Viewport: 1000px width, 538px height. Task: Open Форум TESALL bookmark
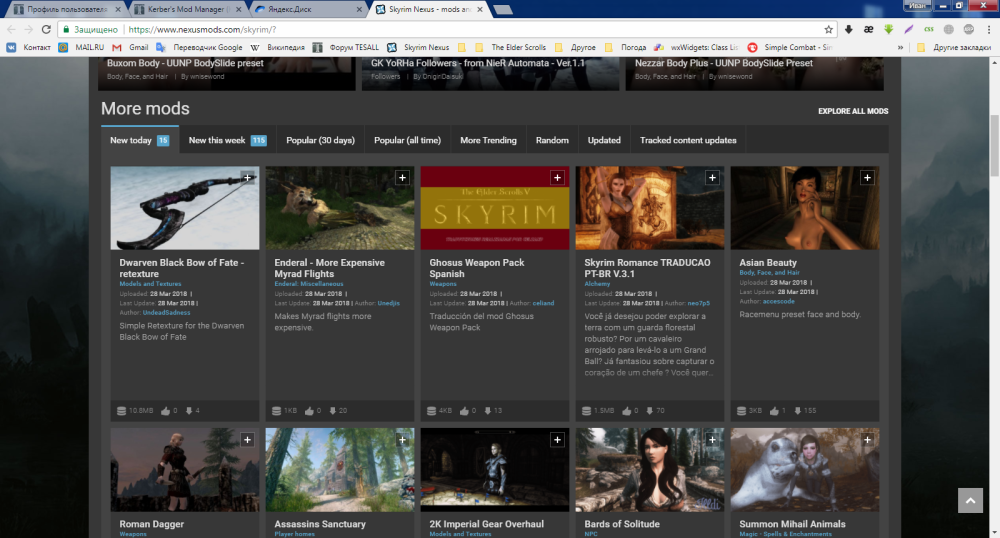tap(346, 47)
